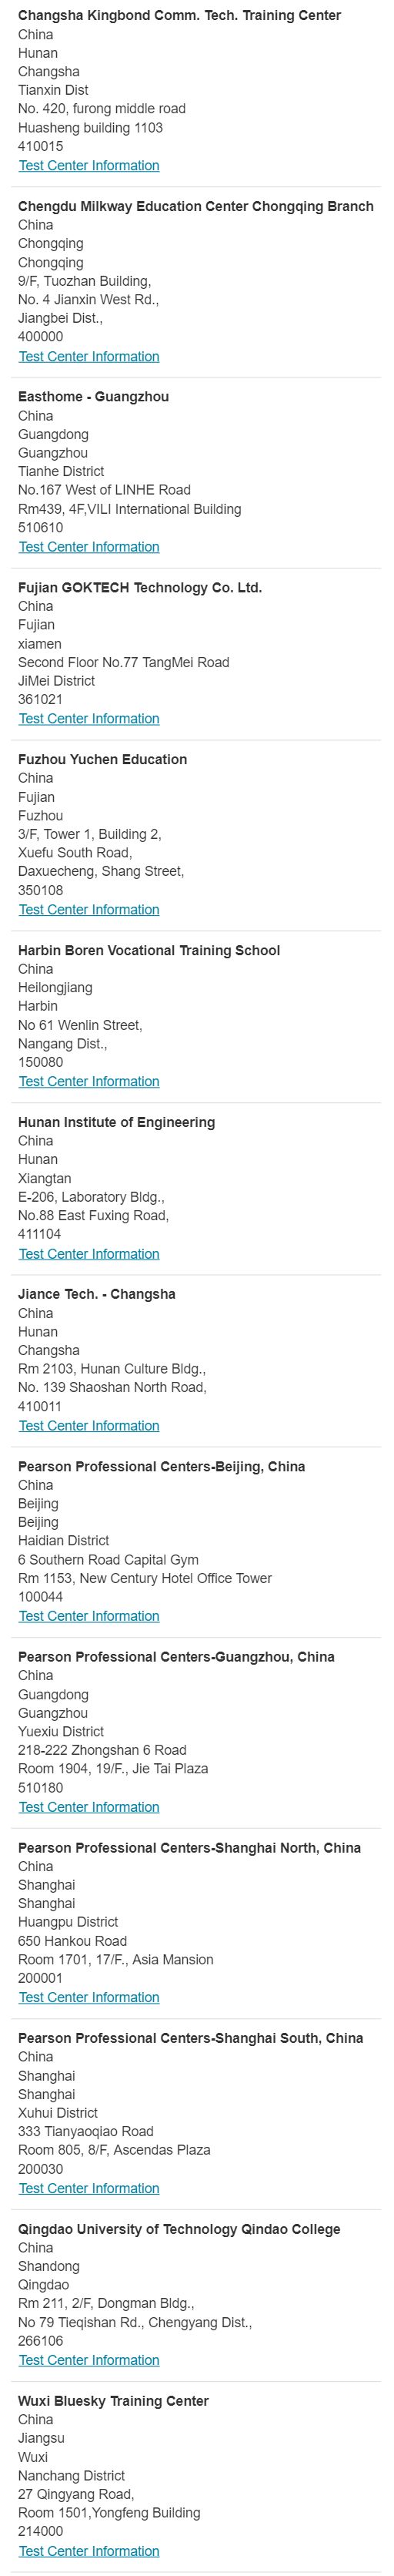Click the Fujian GOKTECH Technology Co. Ltd. heading

(140, 588)
